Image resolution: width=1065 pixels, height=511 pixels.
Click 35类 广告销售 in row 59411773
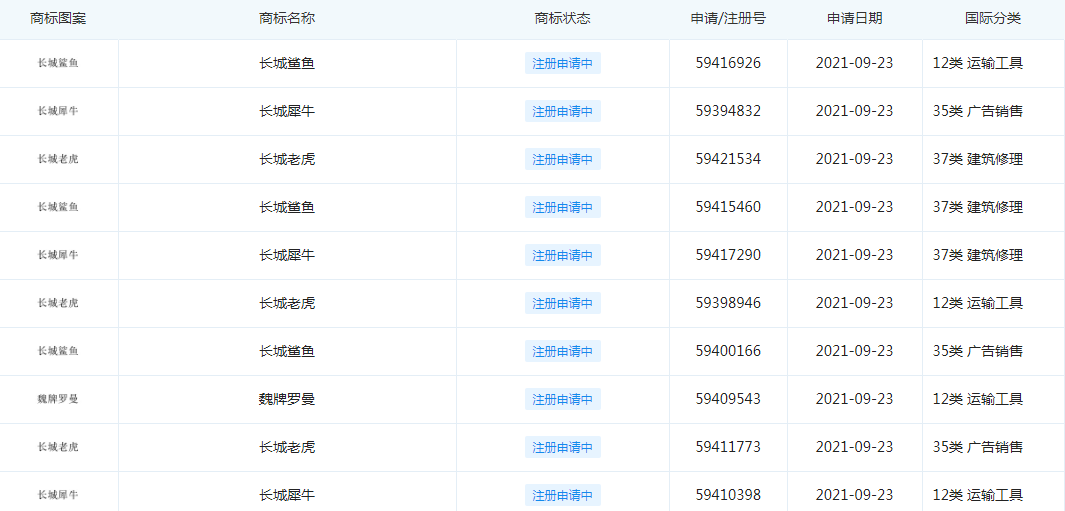pos(978,447)
